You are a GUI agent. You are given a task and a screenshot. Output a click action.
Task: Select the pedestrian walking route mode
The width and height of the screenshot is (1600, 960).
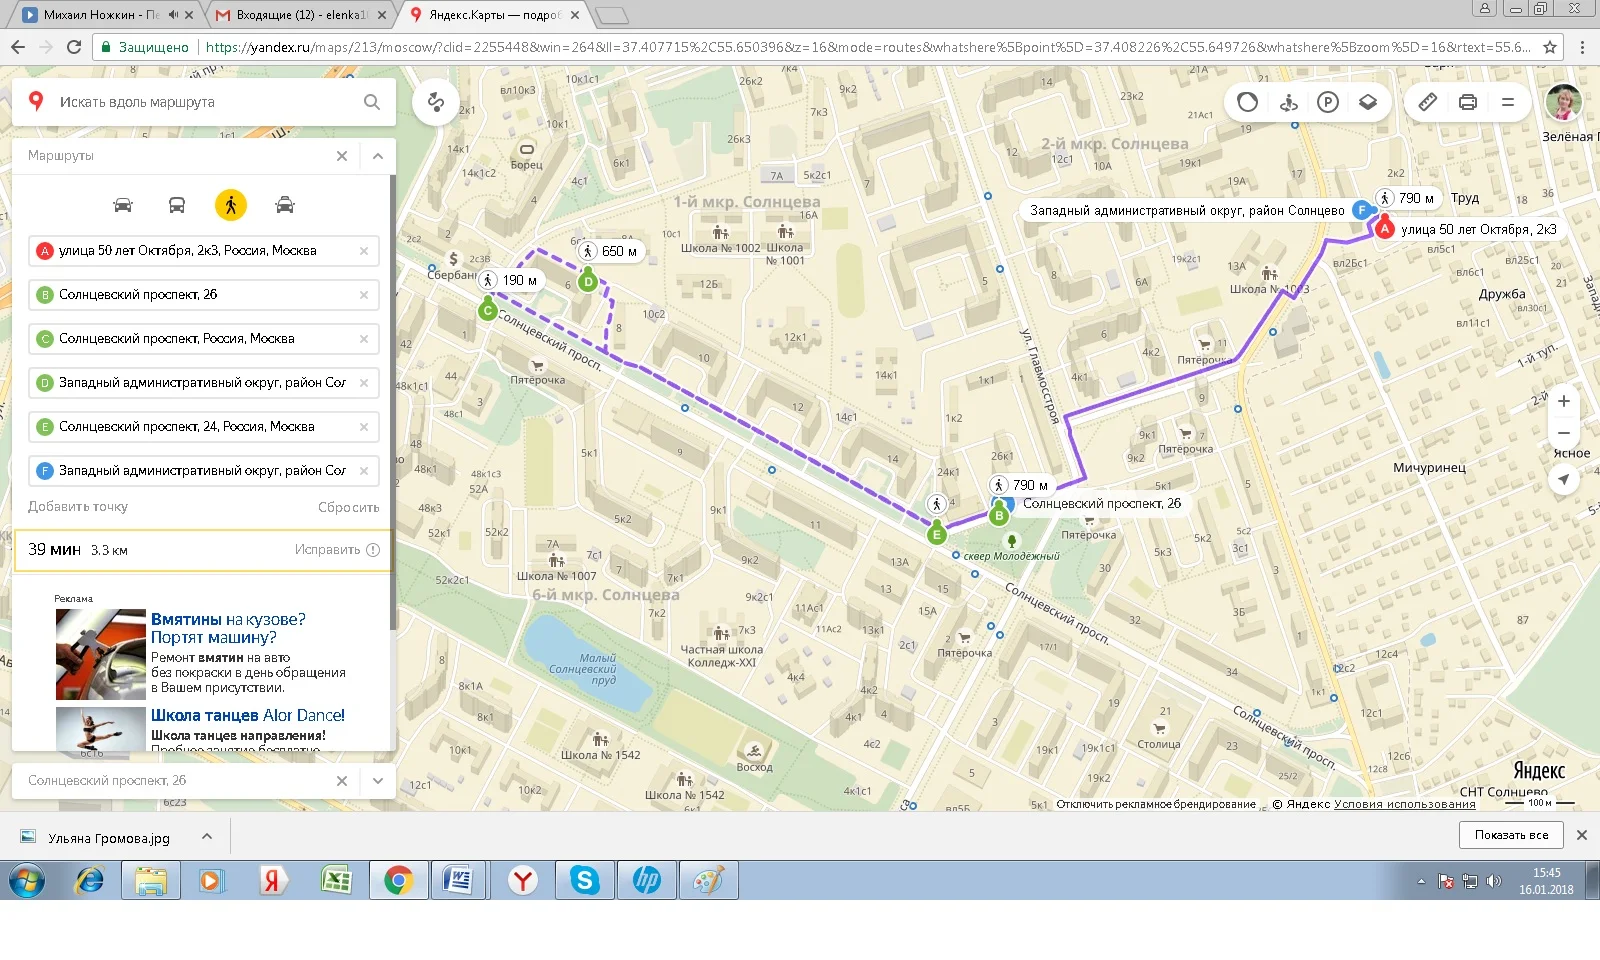tap(231, 205)
